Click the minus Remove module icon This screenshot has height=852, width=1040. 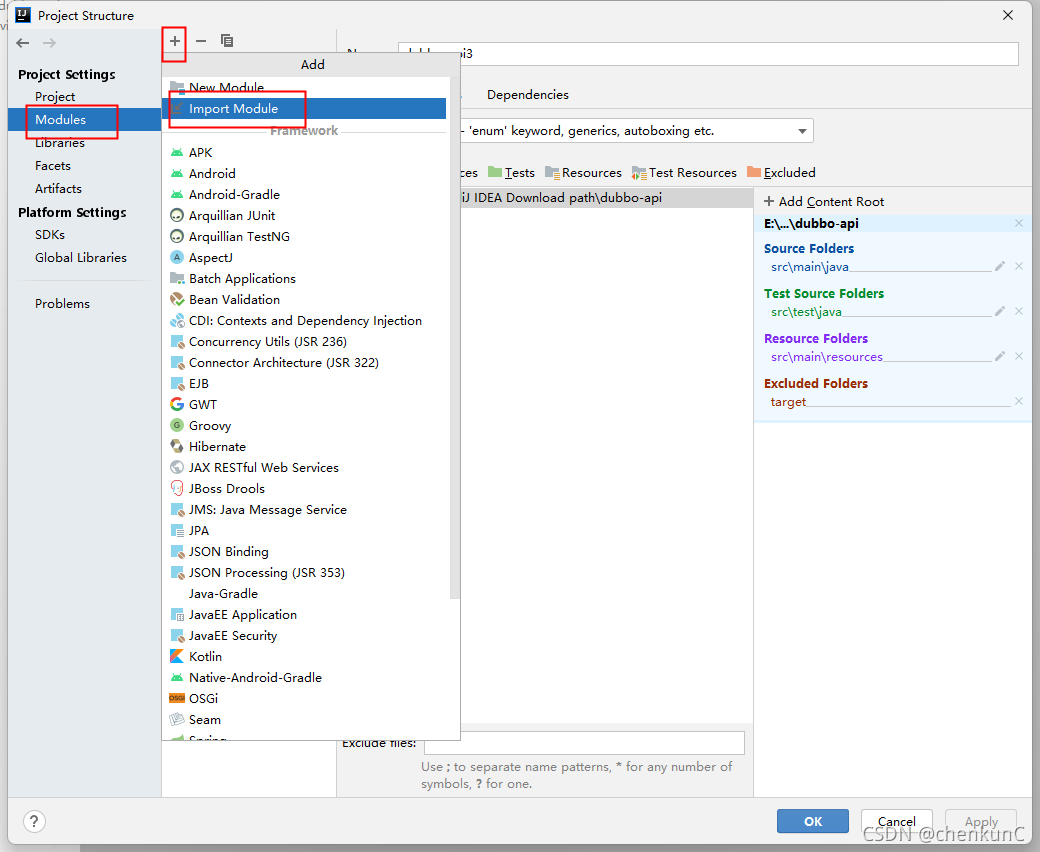point(201,41)
